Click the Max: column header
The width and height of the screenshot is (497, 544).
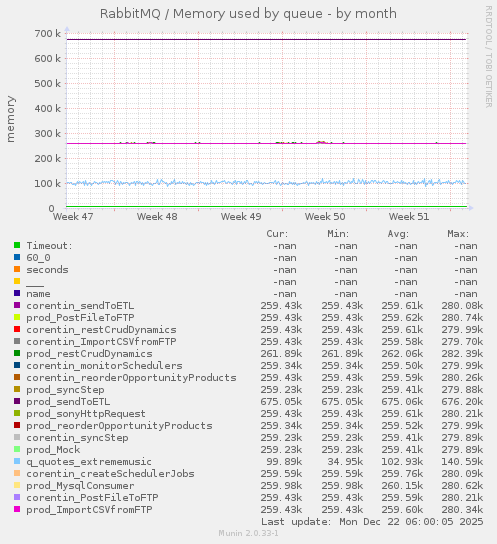click(458, 233)
